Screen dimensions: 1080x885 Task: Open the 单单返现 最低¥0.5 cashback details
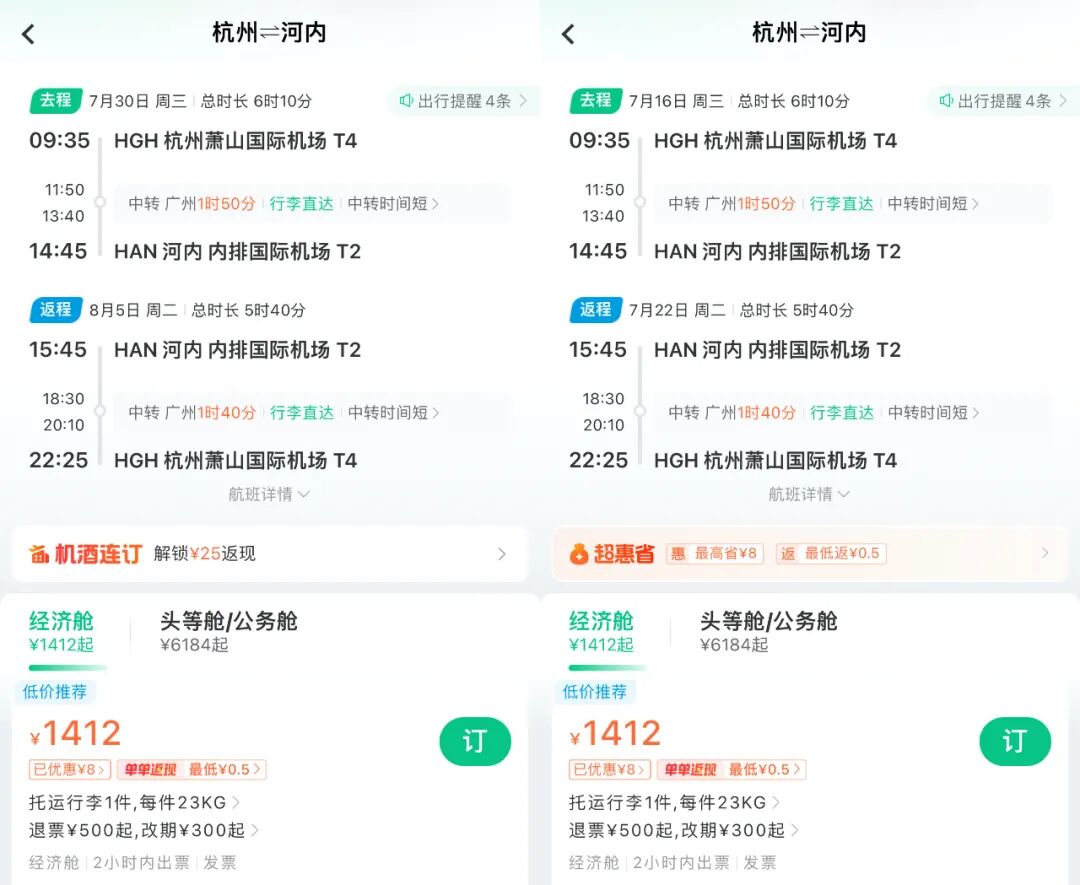(x=192, y=770)
